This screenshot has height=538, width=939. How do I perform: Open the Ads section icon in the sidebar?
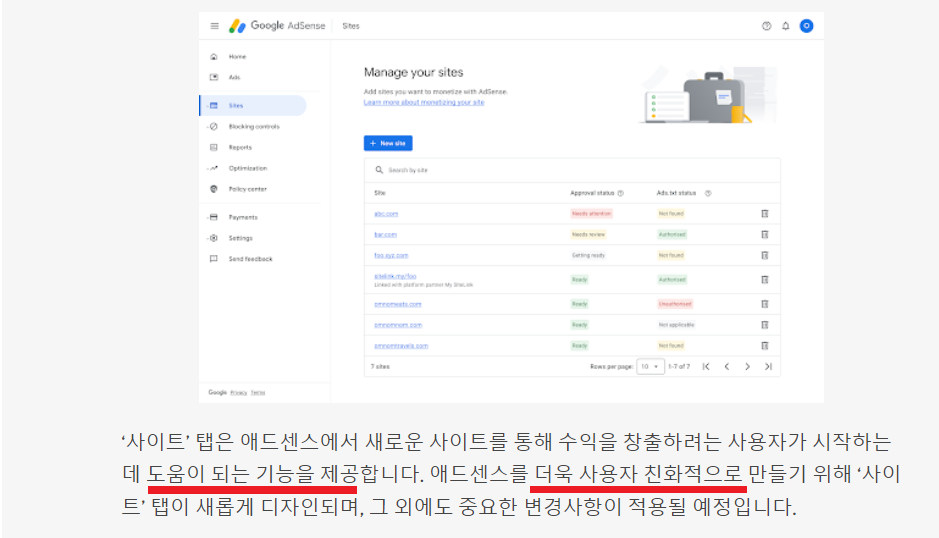pos(214,77)
